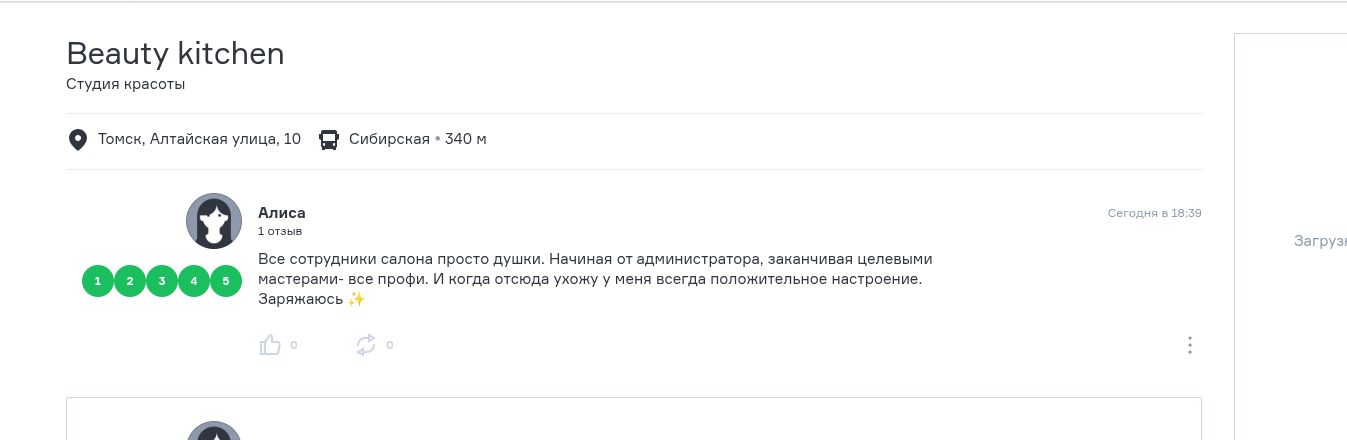Click the thumbs-up like icon
The width and height of the screenshot is (1347, 440).
pyautogui.click(x=270, y=345)
